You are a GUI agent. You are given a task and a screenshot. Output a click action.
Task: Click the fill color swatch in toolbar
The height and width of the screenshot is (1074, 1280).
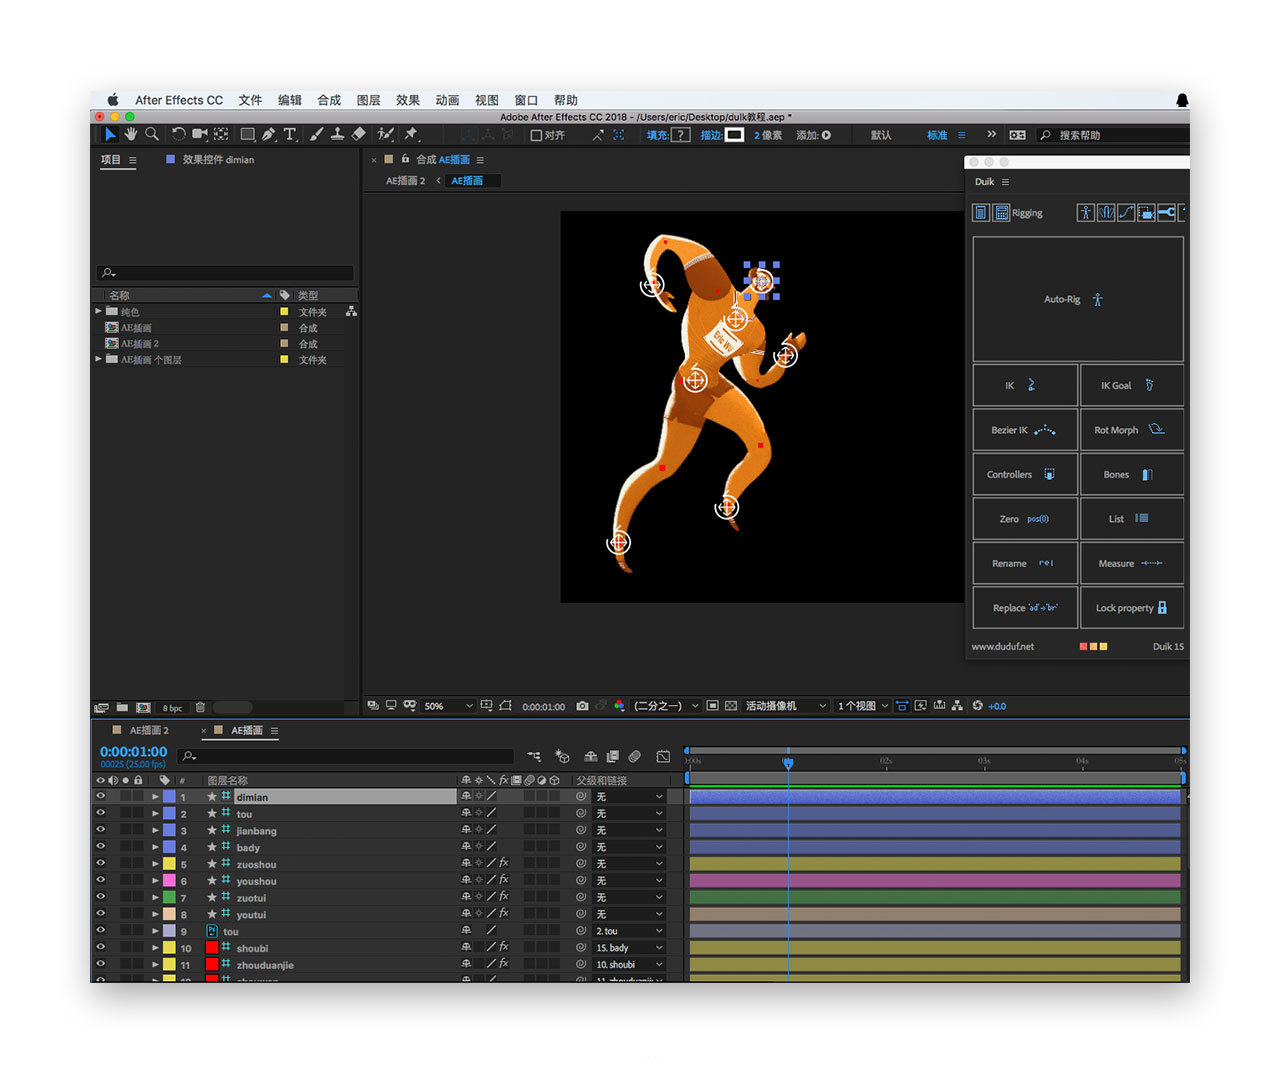681,135
